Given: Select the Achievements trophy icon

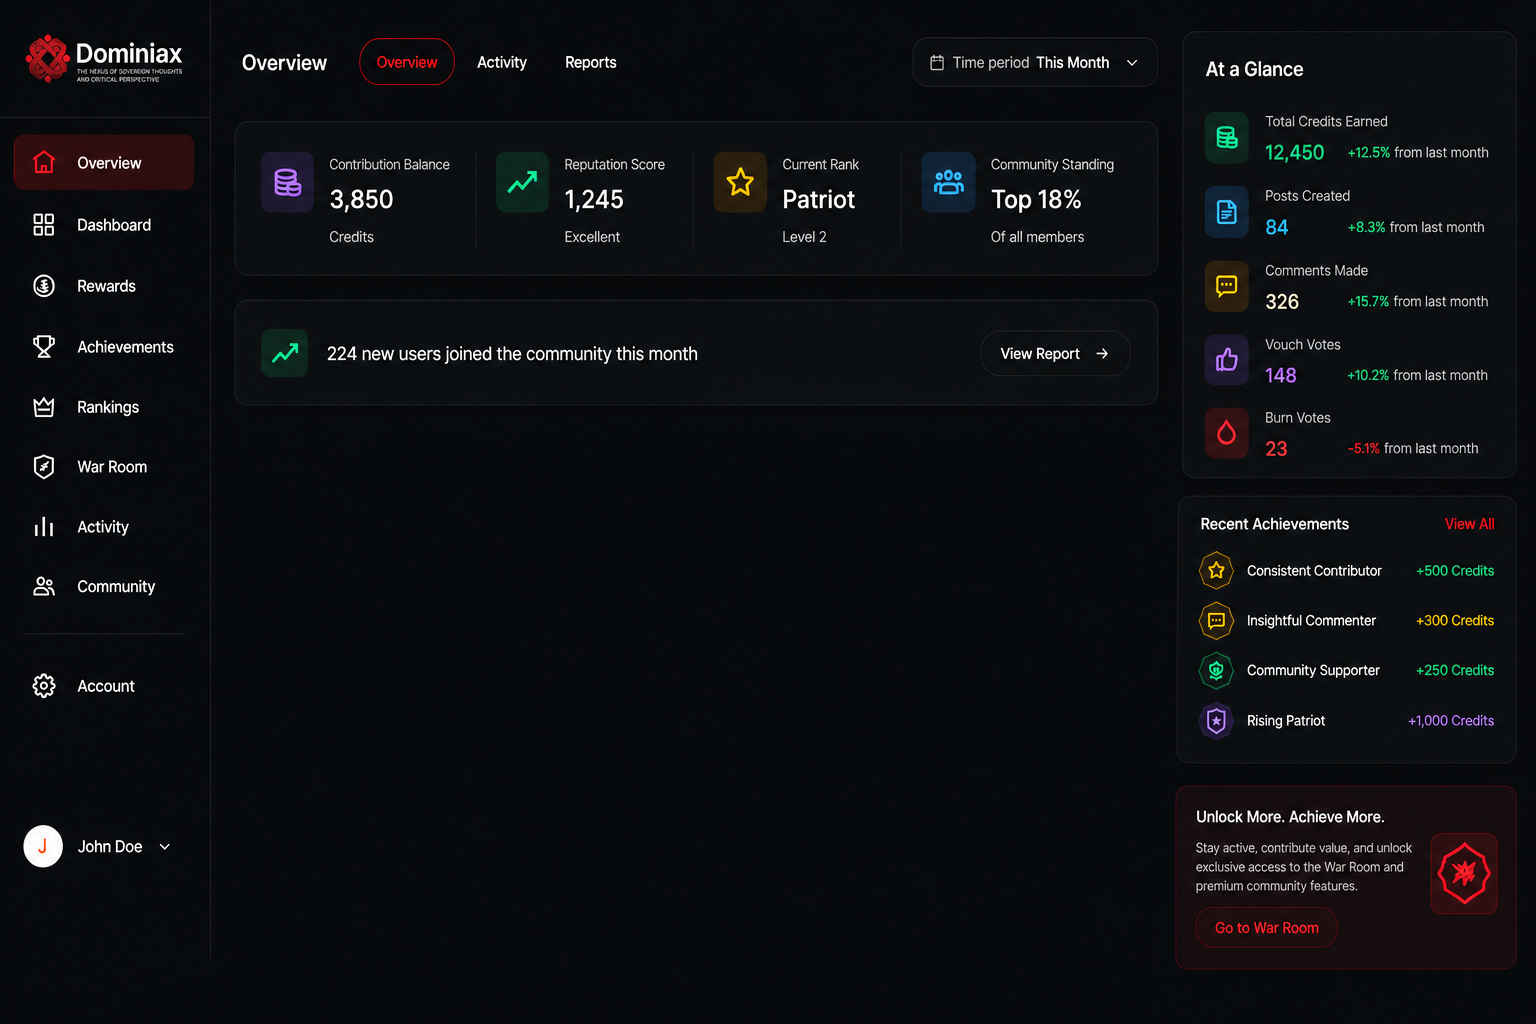Looking at the screenshot, I should click(x=44, y=347).
